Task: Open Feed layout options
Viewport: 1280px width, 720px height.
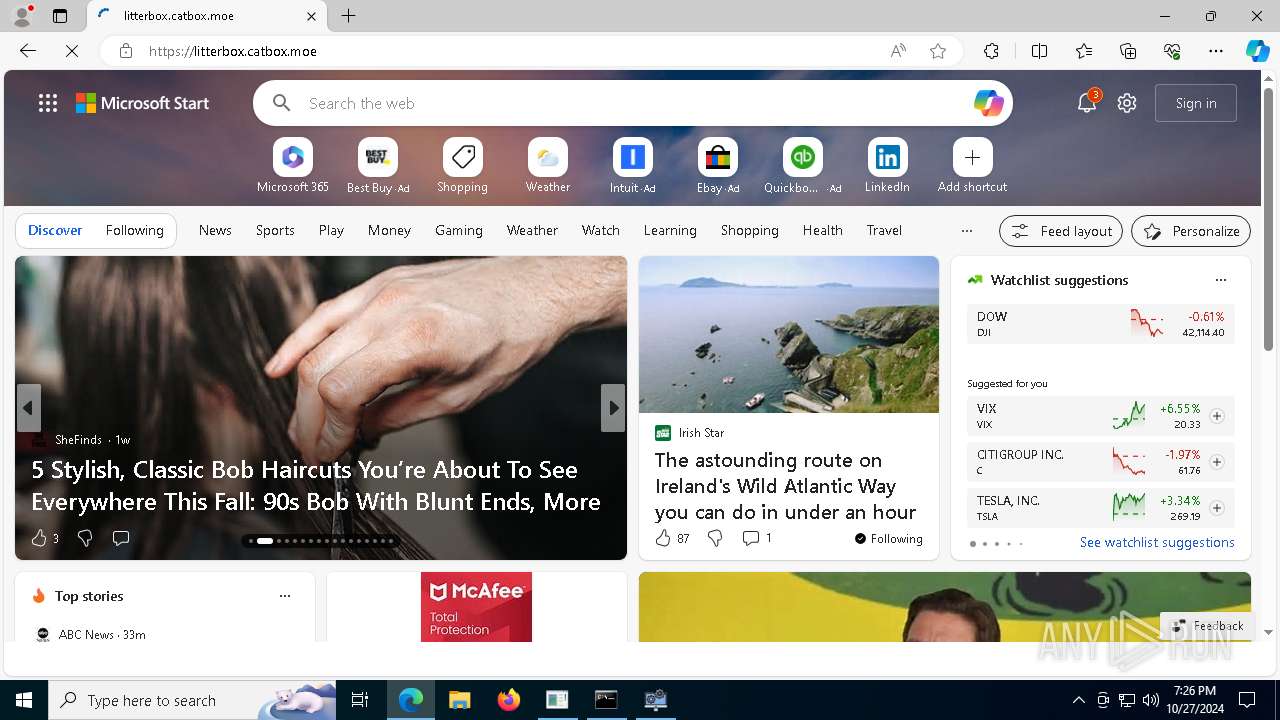Action: coord(1061,231)
